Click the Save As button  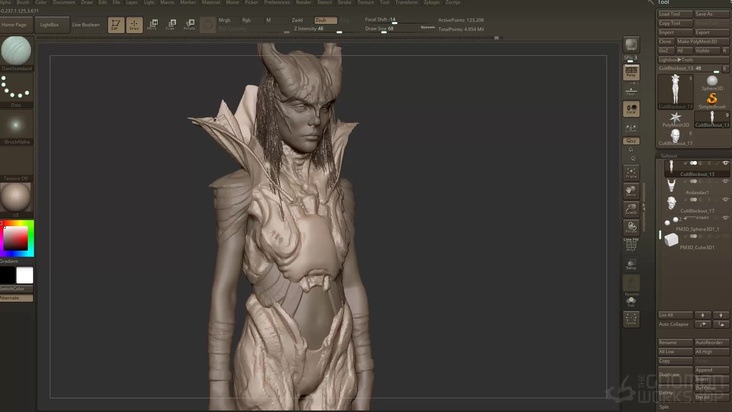pos(711,14)
